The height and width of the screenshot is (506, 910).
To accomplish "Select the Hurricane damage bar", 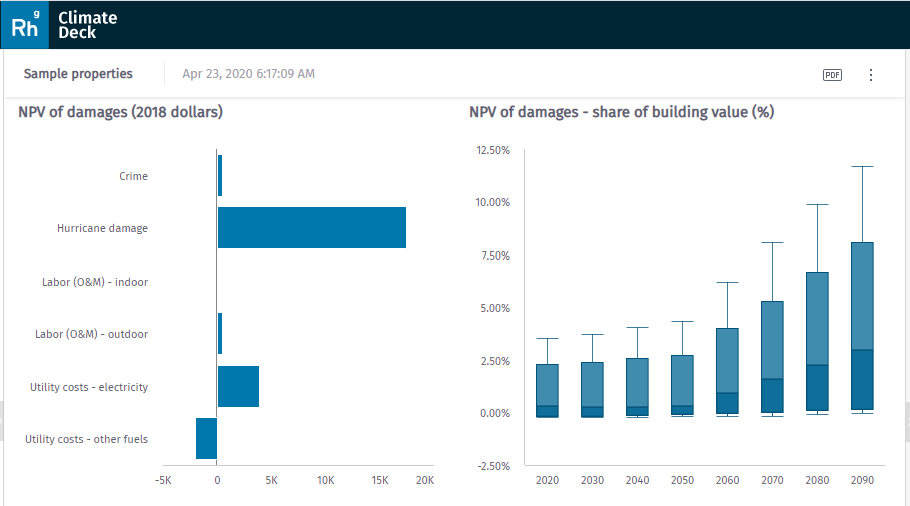I will coord(312,227).
